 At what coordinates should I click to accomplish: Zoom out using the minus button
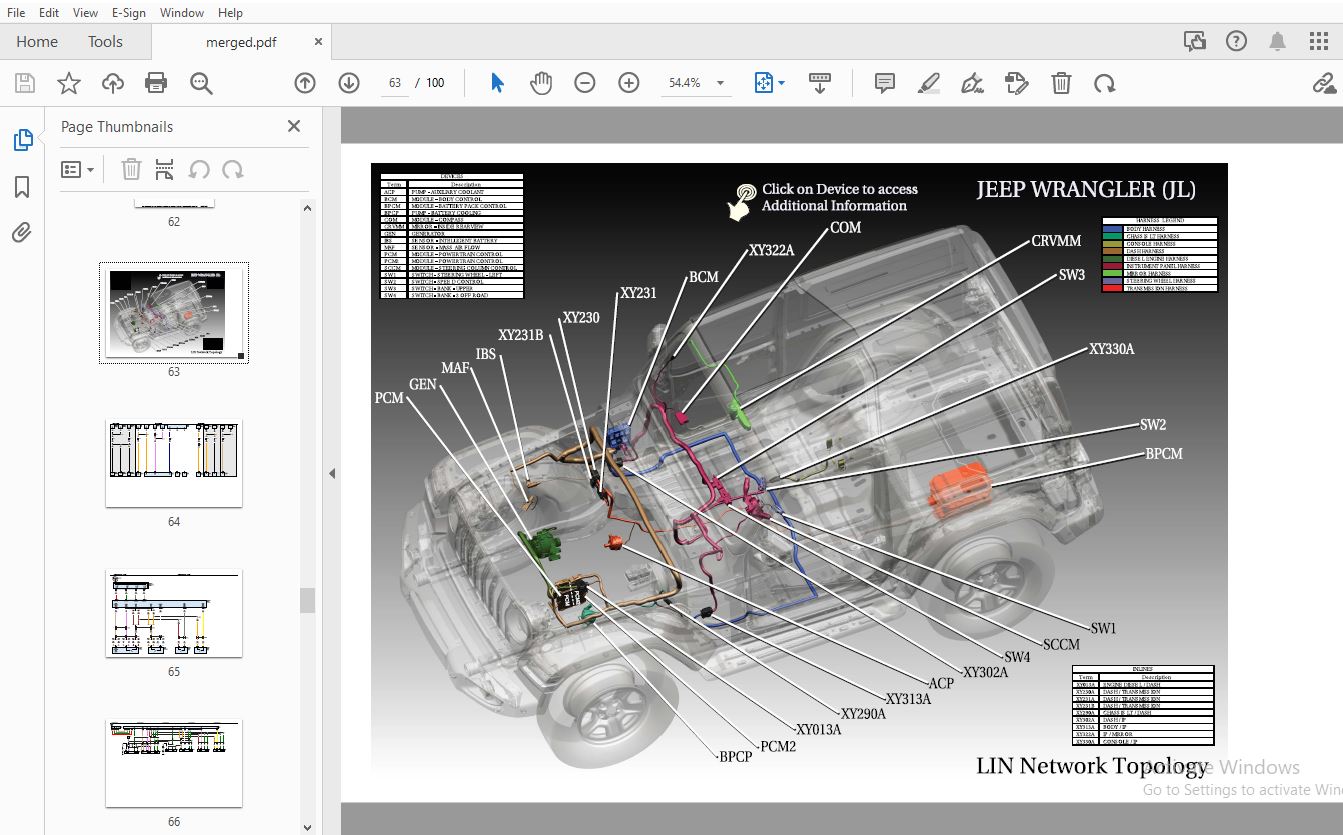[x=585, y=83]
